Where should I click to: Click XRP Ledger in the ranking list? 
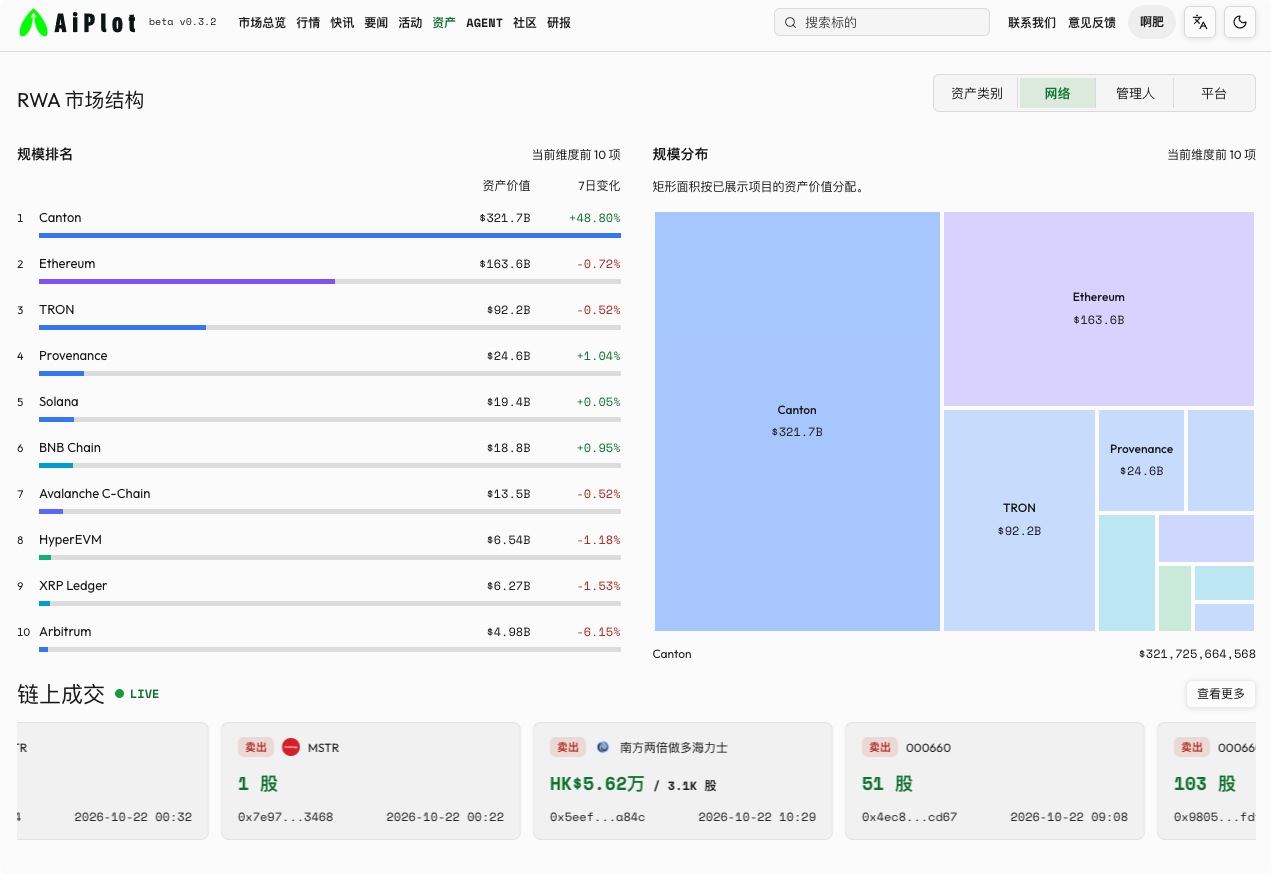coord(73,586)
